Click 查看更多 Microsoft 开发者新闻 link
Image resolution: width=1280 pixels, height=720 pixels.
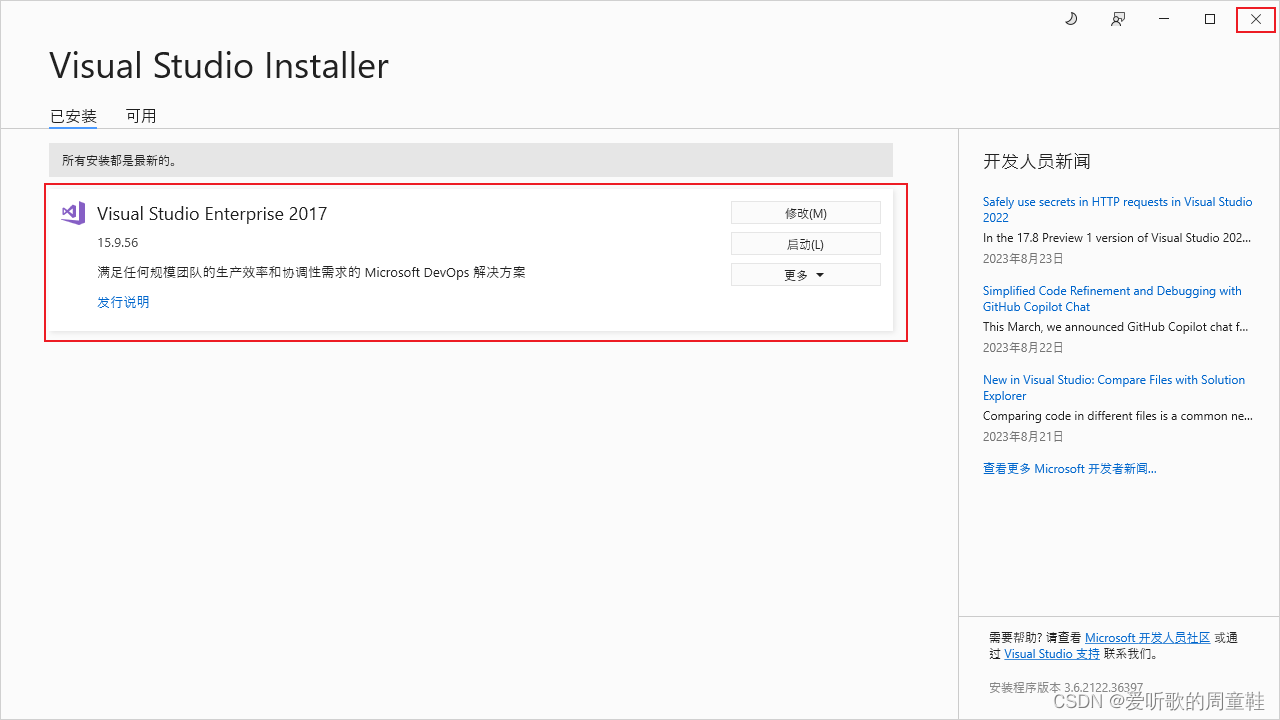pyautogui.click(x=1069, y=468)
